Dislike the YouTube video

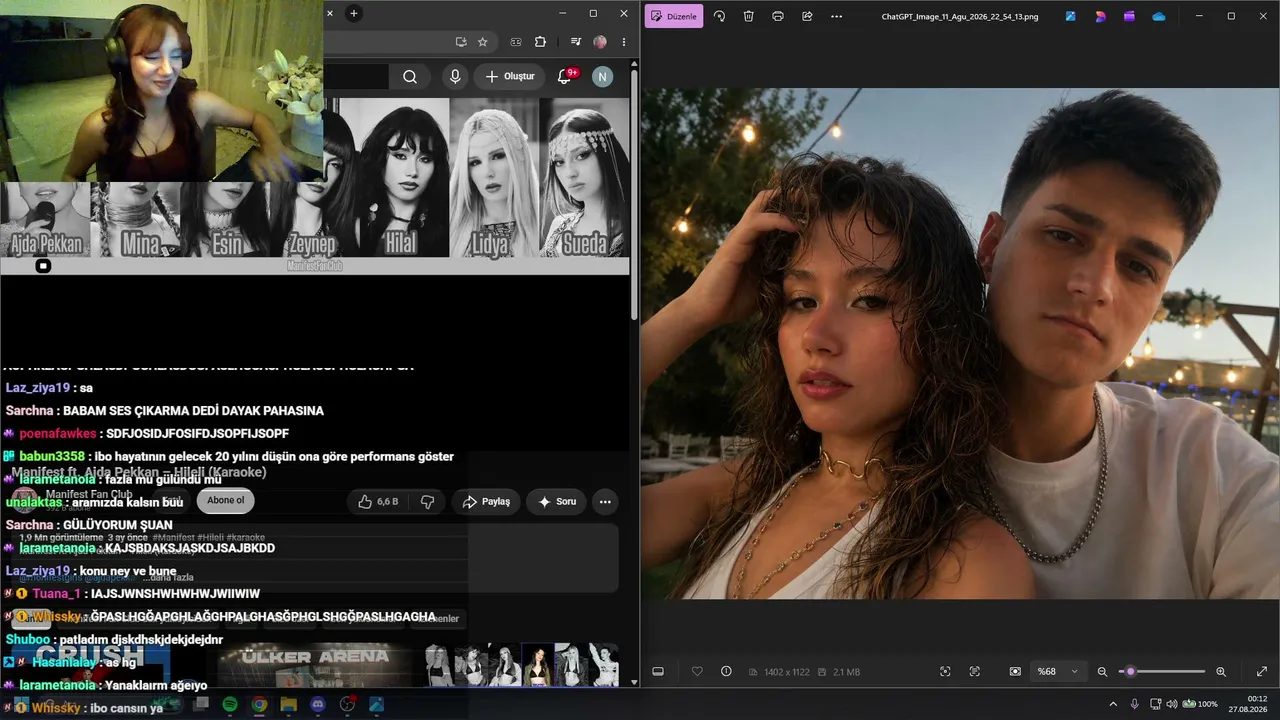(427, 502)
